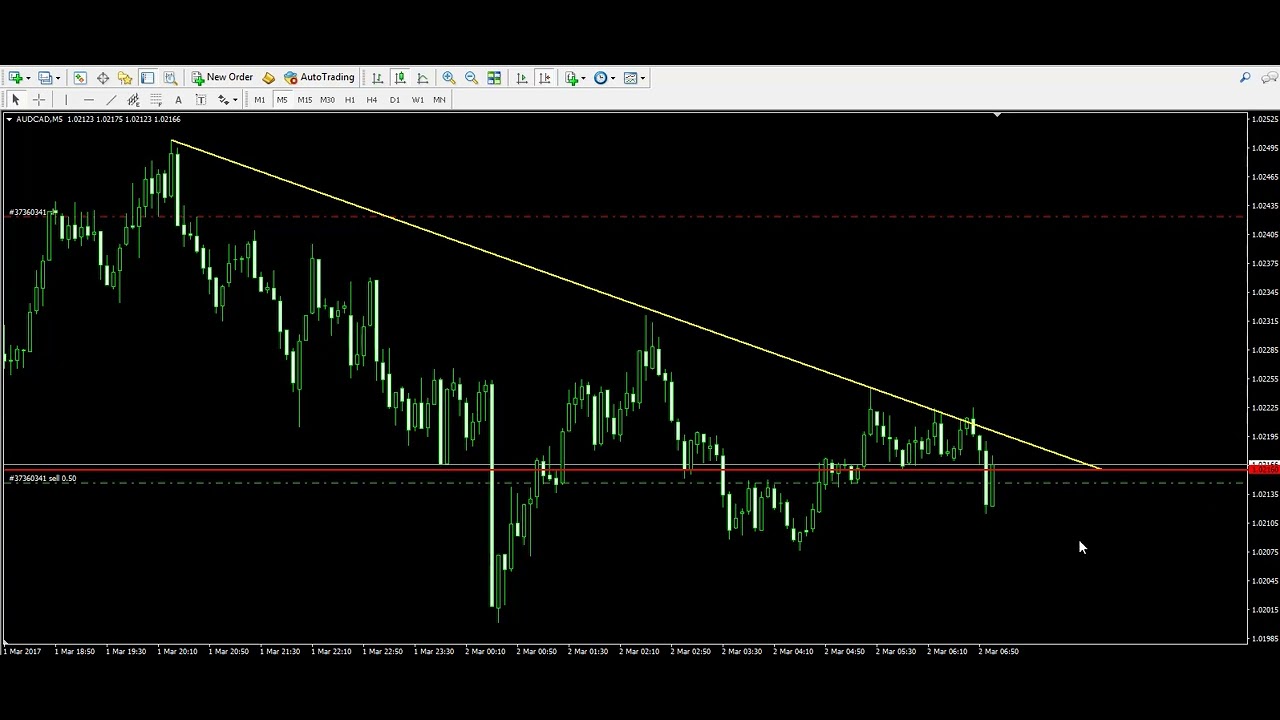Switch to H4 timeframe

click(x=372, y=99)
